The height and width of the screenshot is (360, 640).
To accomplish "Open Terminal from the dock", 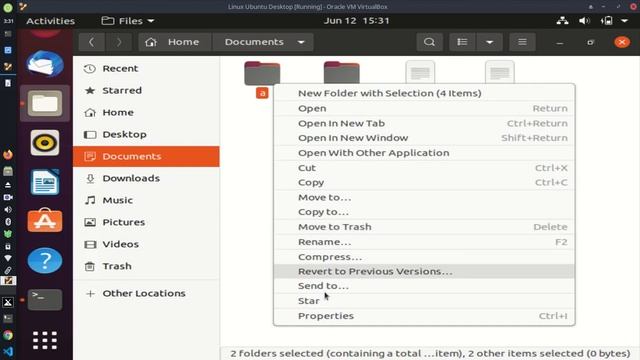I will (x=45, y=300).
